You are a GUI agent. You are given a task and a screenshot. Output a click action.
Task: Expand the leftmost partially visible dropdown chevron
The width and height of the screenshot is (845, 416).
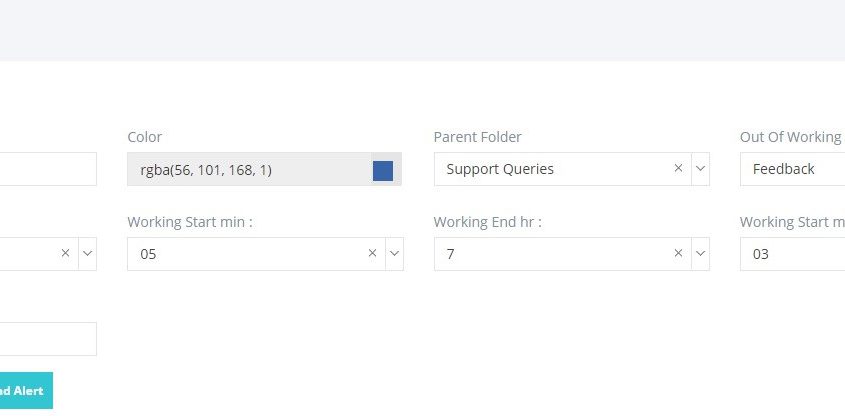point(87,253)
